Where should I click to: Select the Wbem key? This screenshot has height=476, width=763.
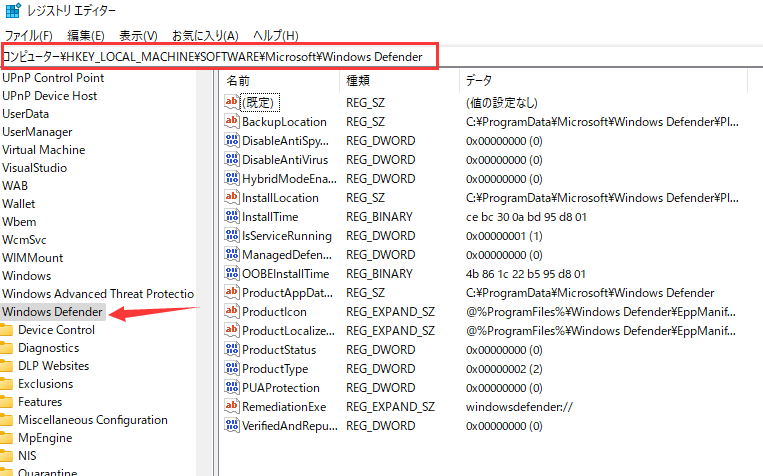coord(19,221)
